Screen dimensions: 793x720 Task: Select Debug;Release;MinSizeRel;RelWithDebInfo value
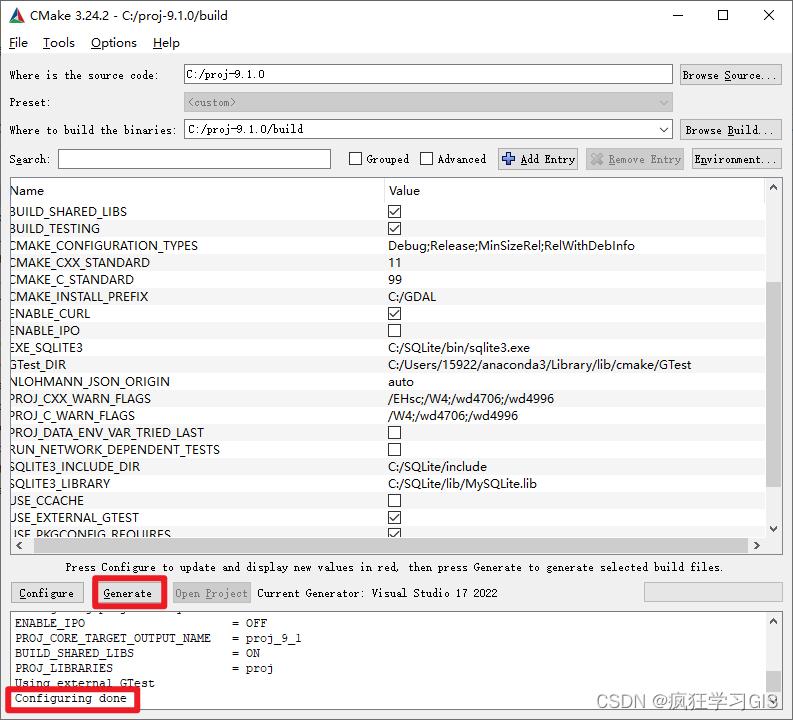click(x=511, y=246)
